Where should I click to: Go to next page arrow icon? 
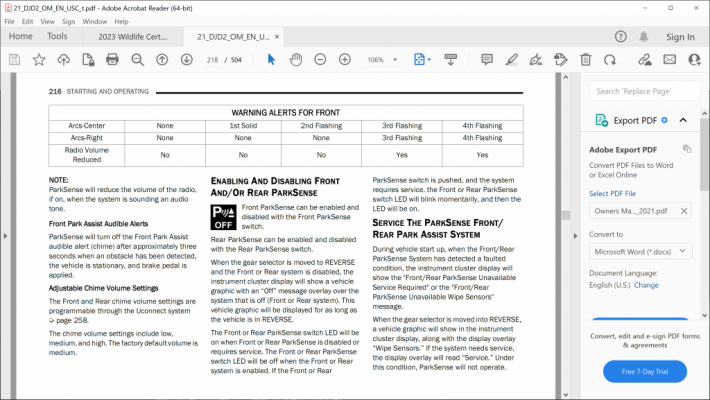coord(187,59)
